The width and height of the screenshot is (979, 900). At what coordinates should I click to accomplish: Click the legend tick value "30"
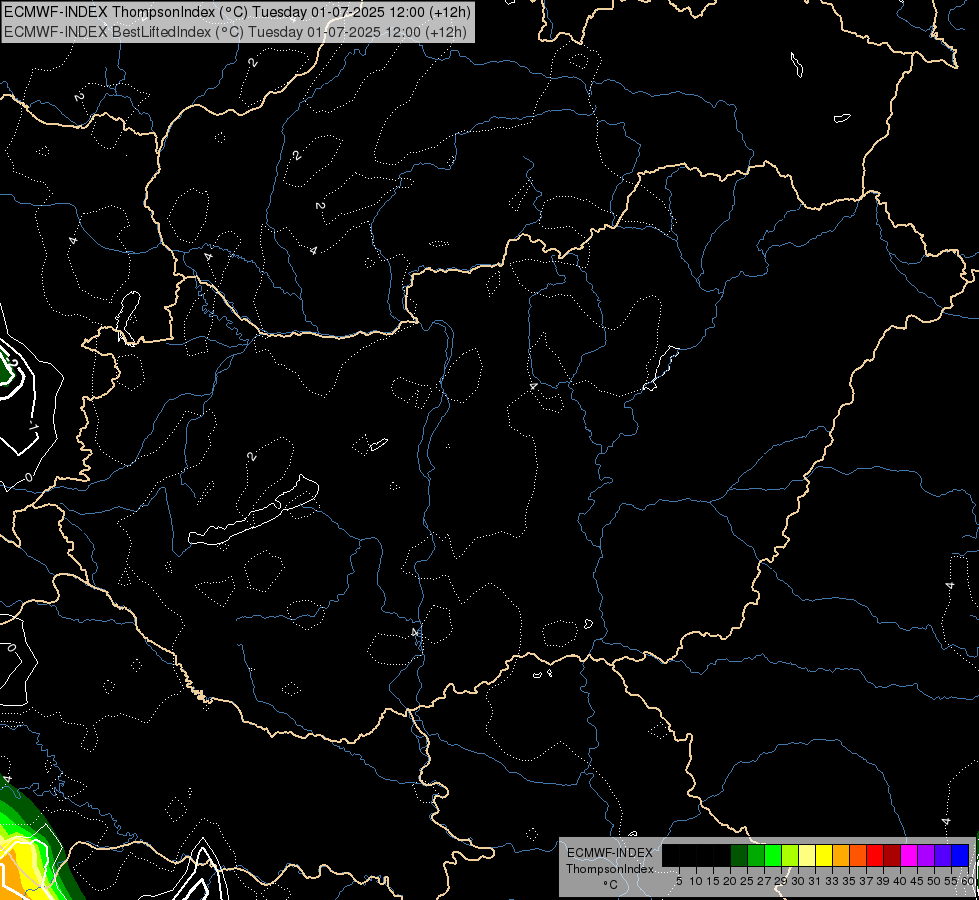(x=798, y=881)
